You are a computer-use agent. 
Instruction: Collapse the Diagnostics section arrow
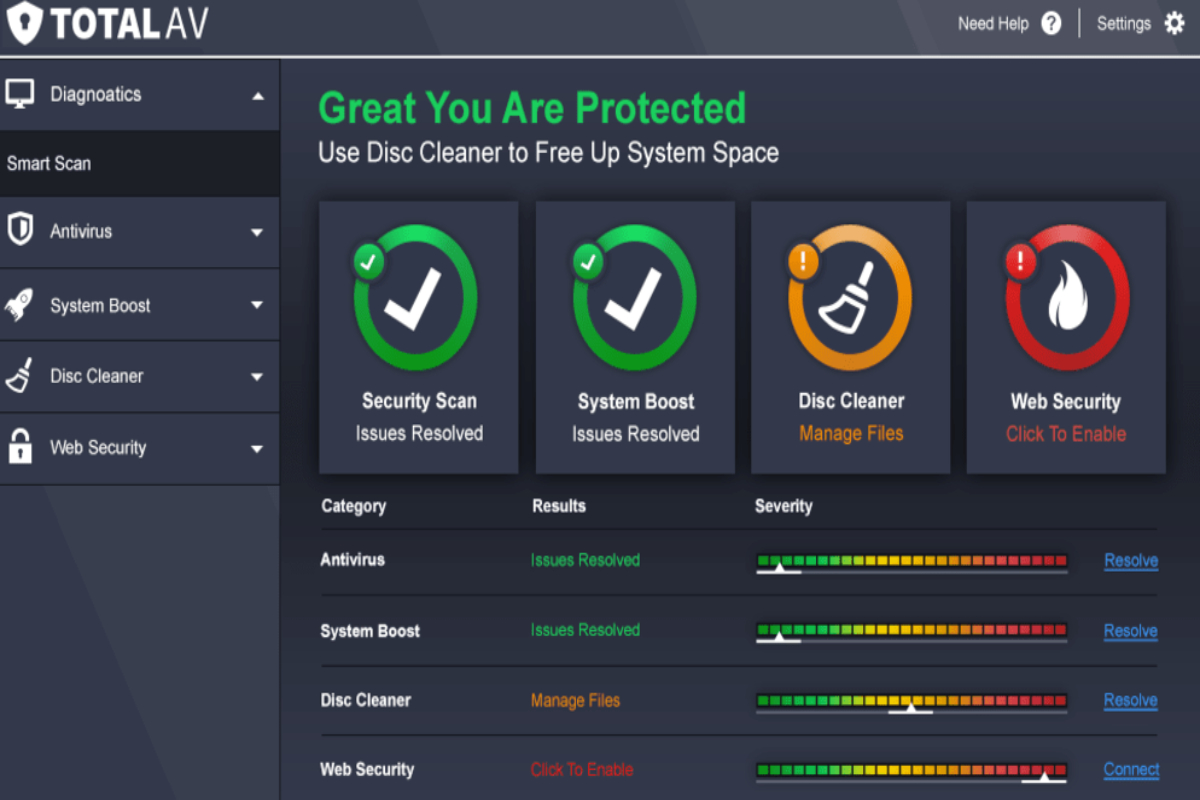click(258, 97)
